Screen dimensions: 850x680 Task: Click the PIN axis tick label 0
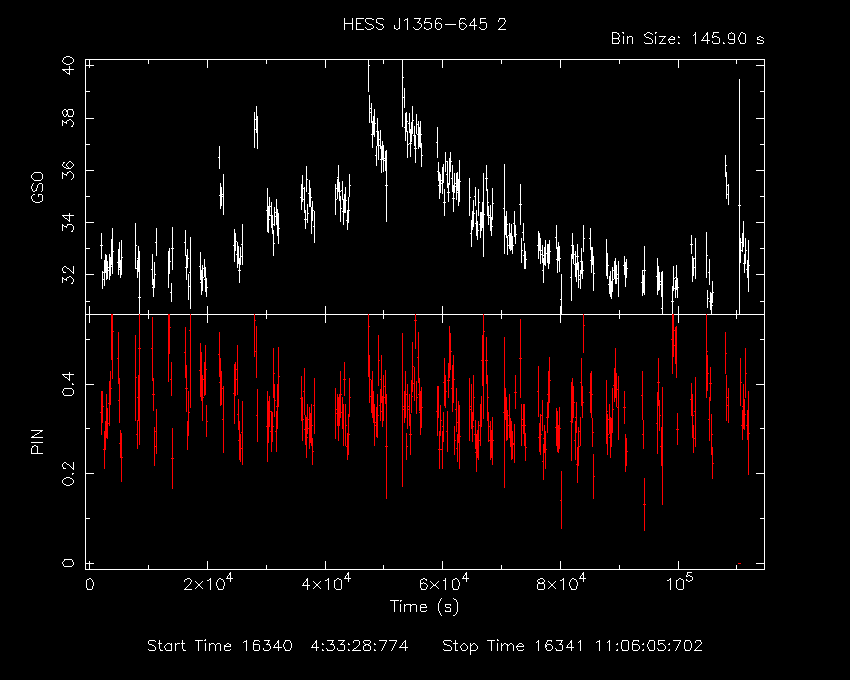coord(68,563)
